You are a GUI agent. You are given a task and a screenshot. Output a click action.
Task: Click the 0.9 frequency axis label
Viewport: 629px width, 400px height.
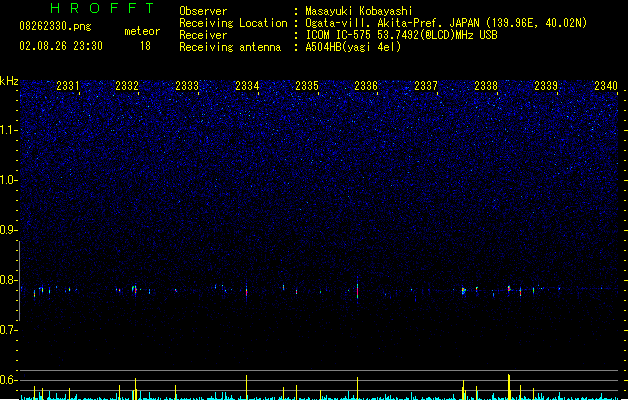click(8, 230)
